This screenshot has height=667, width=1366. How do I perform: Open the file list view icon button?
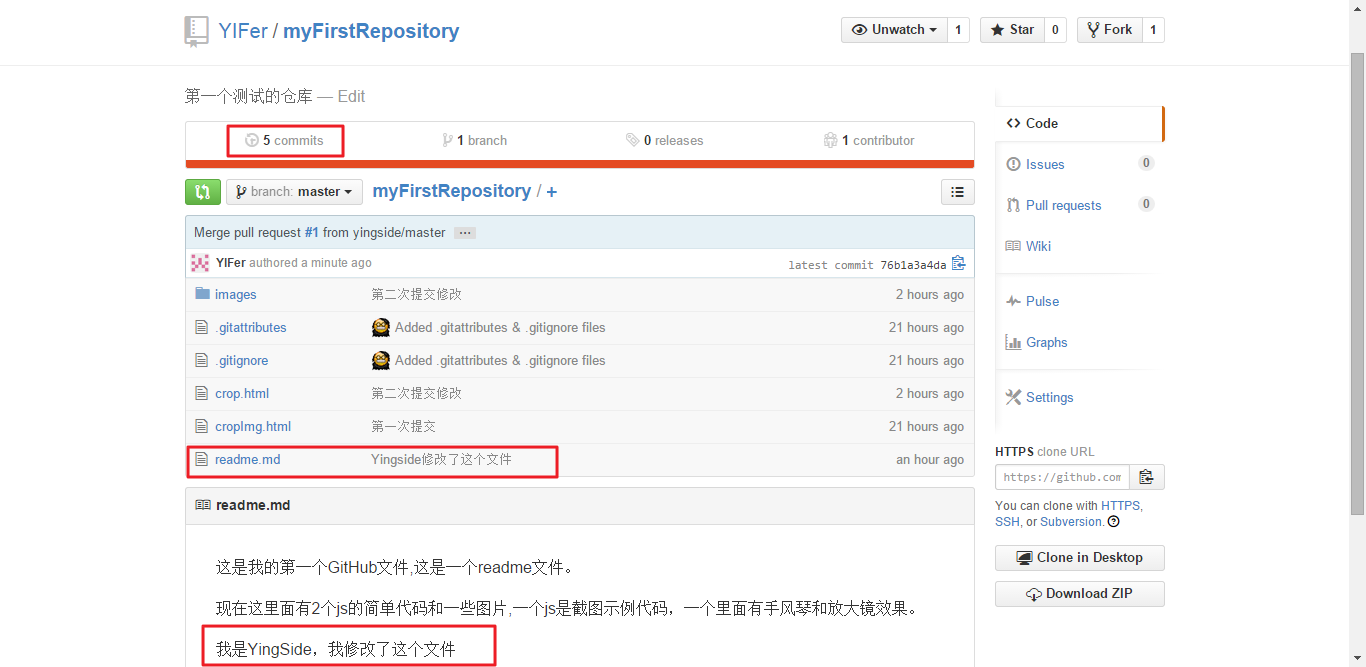coord(957,192)
